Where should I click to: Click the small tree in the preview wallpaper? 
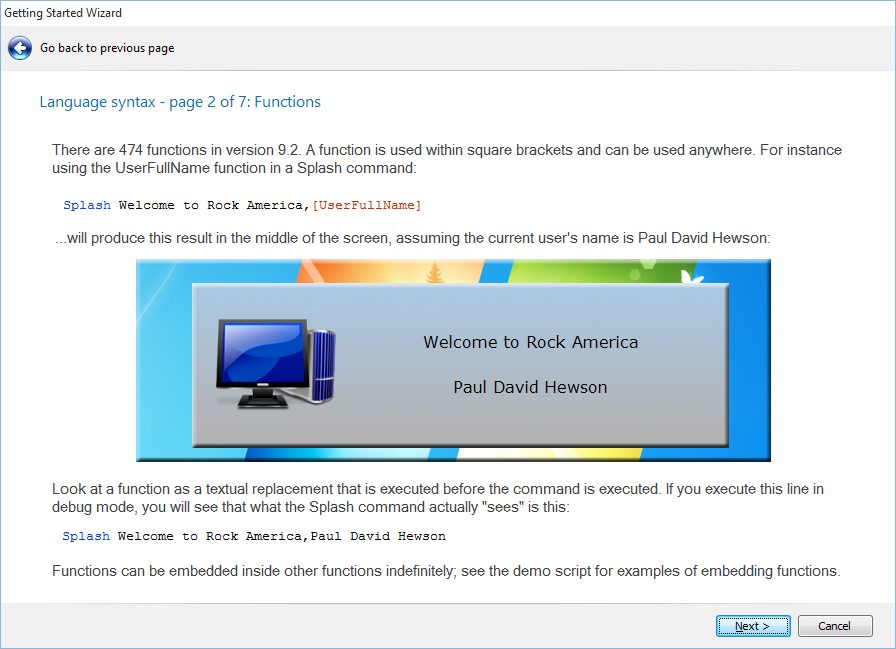435,273
